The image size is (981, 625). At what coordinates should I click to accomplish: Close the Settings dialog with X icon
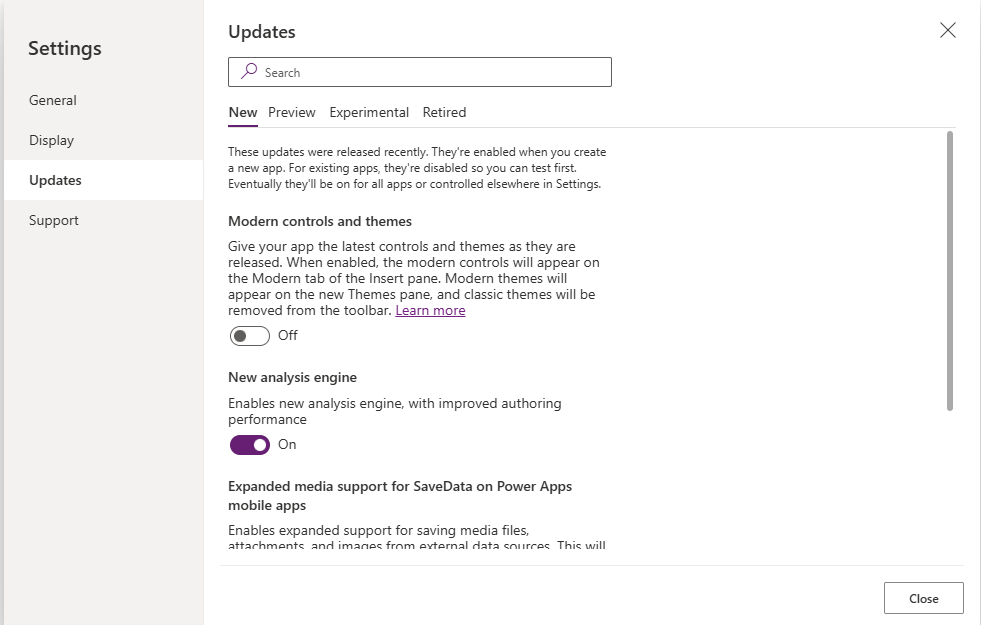click(947, 30)
